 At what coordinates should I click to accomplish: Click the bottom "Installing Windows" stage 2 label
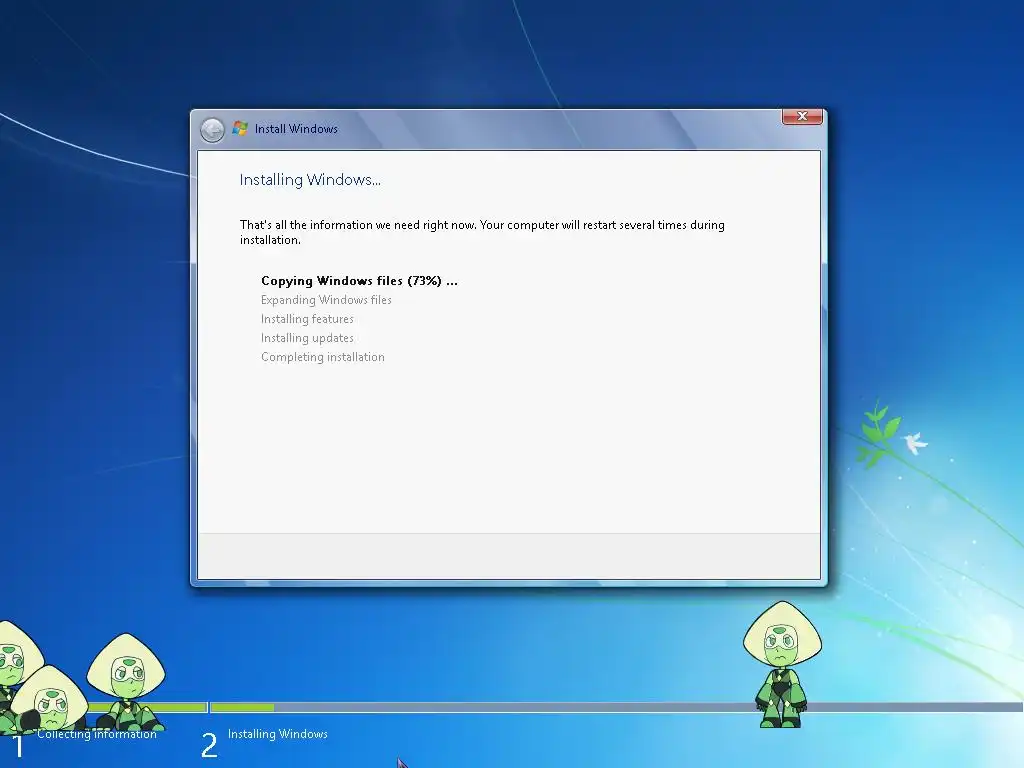pyautogui.click(x=278, y=734)
